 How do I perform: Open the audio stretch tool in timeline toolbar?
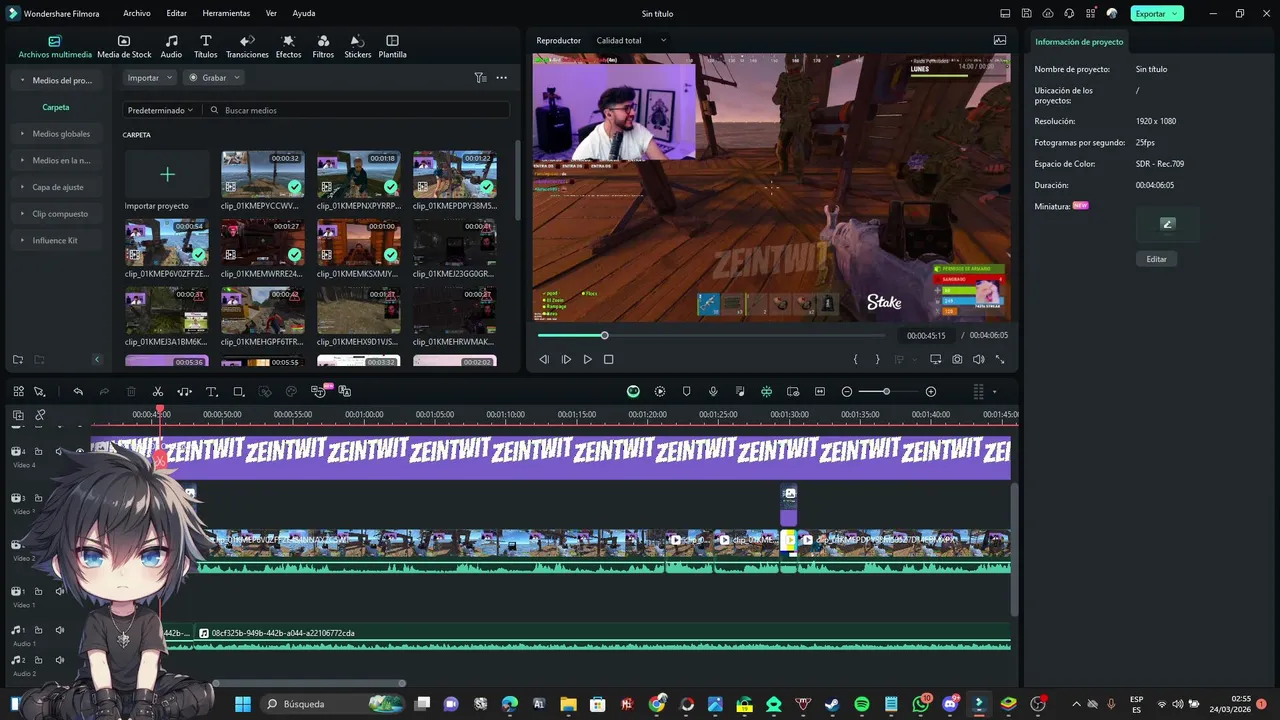pyautogui.click(x=185, y=392)
